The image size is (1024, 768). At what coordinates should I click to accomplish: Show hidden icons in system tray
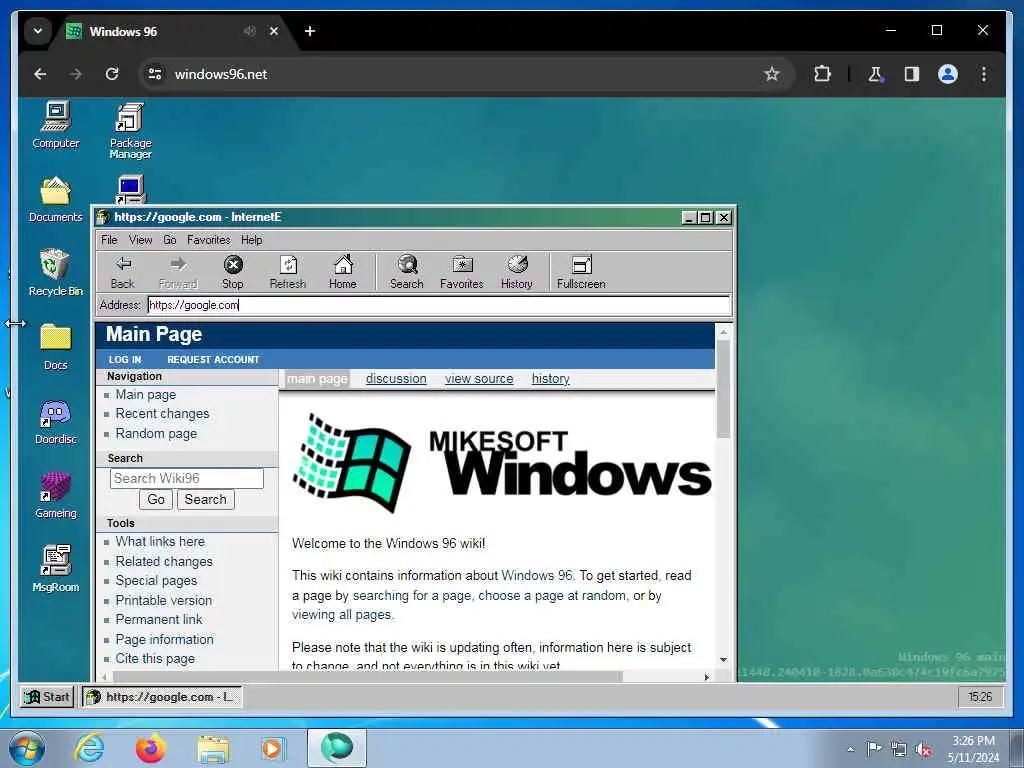(x=850, y=749)
